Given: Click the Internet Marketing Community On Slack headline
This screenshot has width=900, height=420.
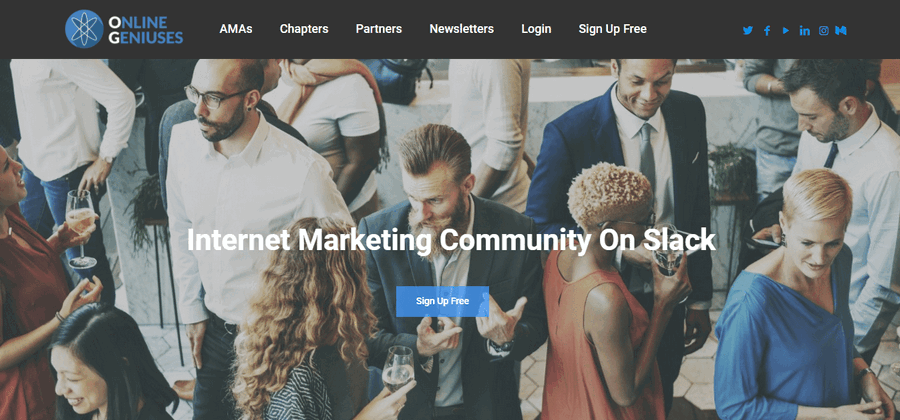Looking at the screenshot, I should (x=451, y=240).
